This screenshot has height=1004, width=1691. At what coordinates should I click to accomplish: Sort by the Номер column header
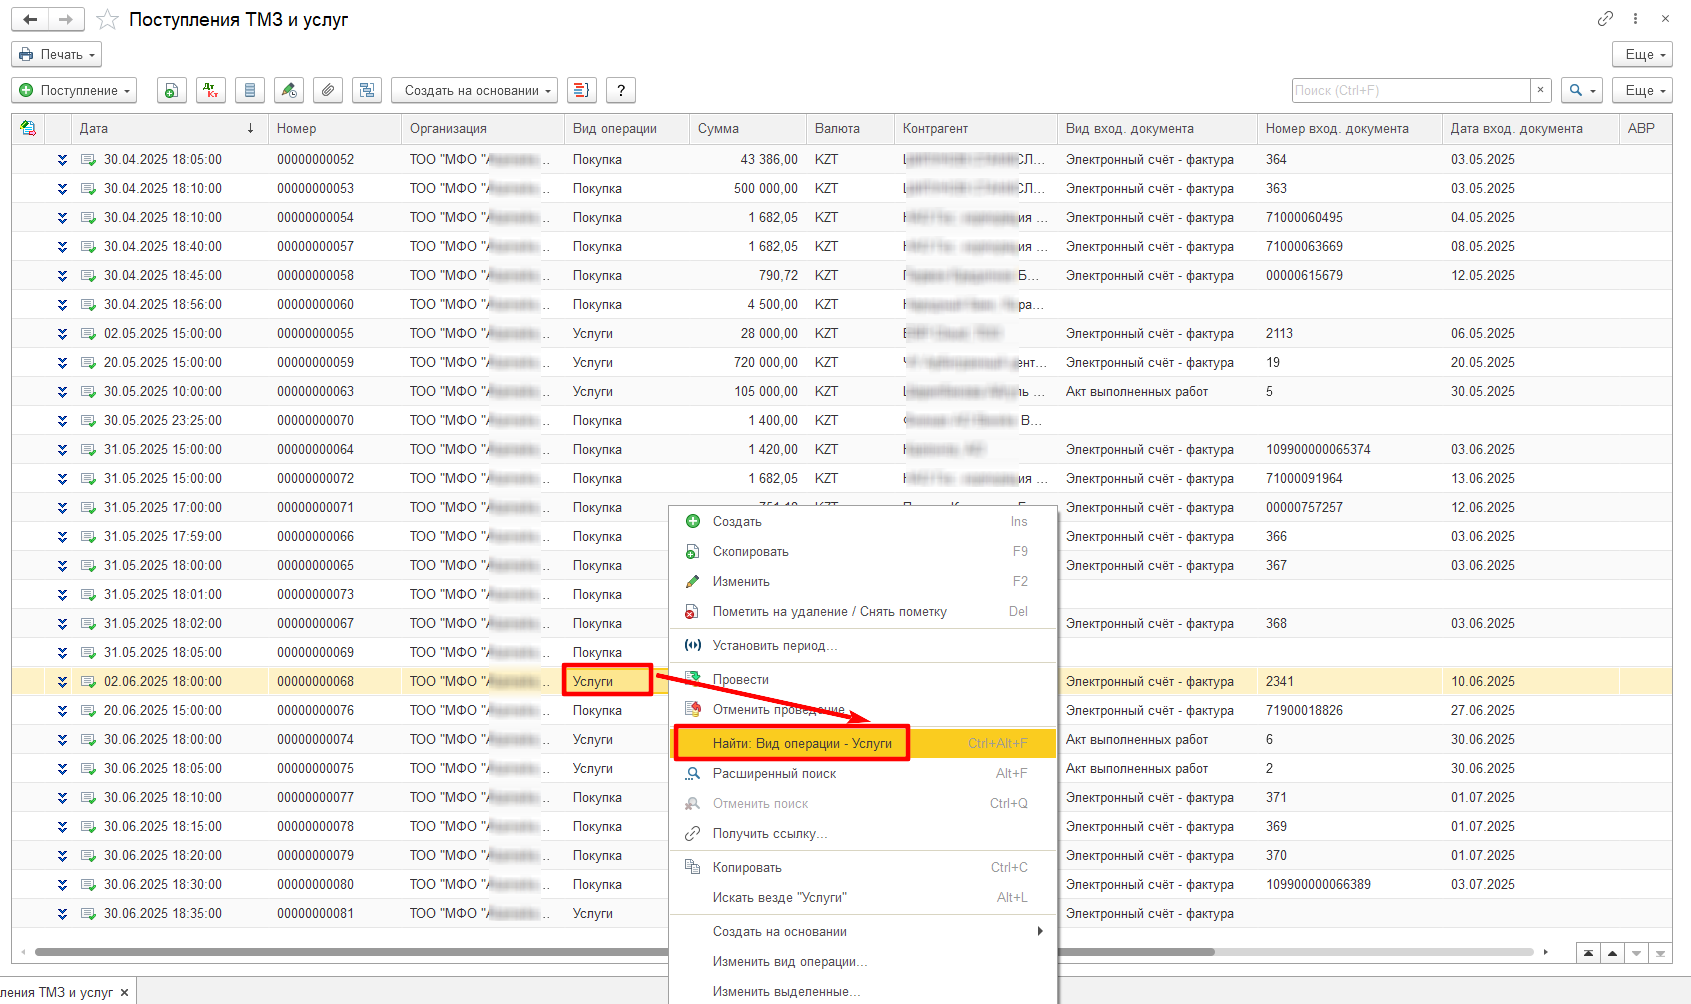click(x=334, y=128)
